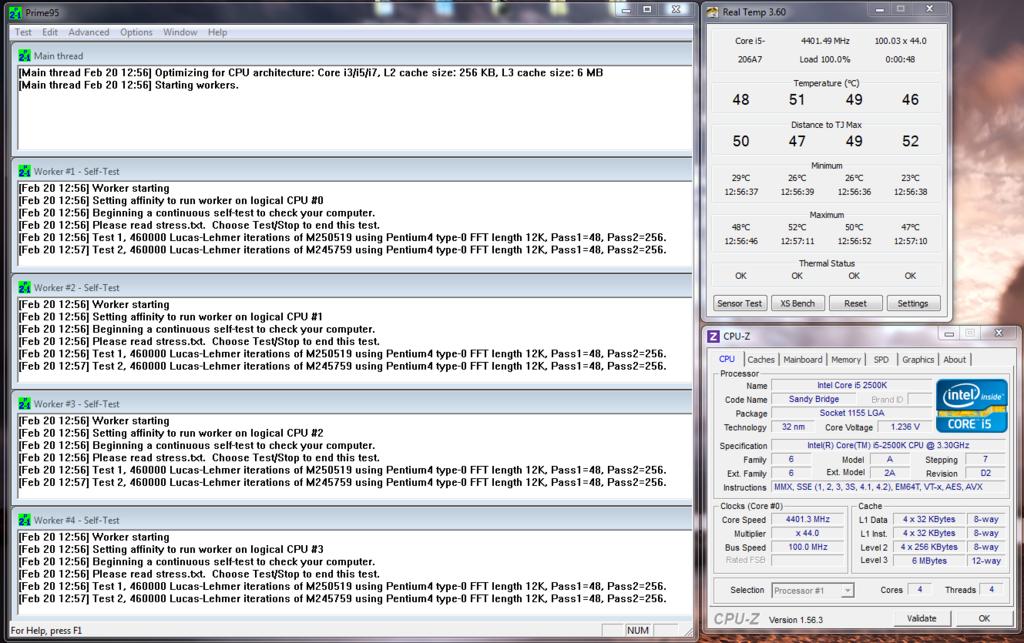Click the CPU-Z title bar icon
The image size is (1024, 643).
[713, 336]
